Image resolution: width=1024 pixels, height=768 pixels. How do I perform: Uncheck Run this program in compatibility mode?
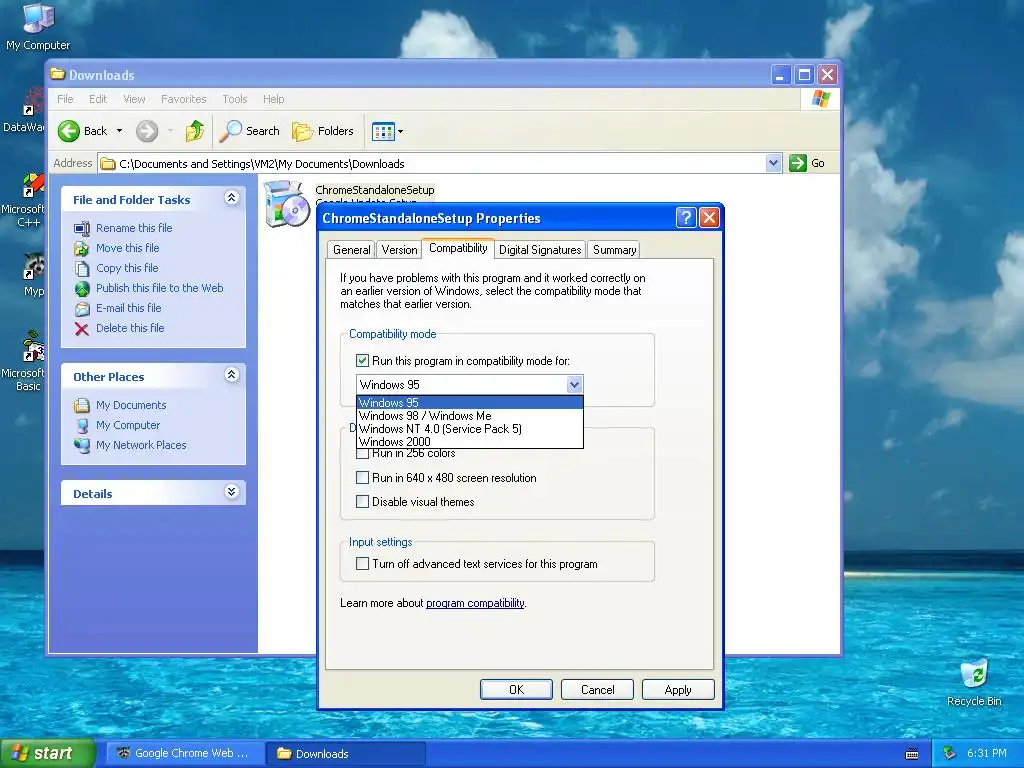click(x=362, y=360)
